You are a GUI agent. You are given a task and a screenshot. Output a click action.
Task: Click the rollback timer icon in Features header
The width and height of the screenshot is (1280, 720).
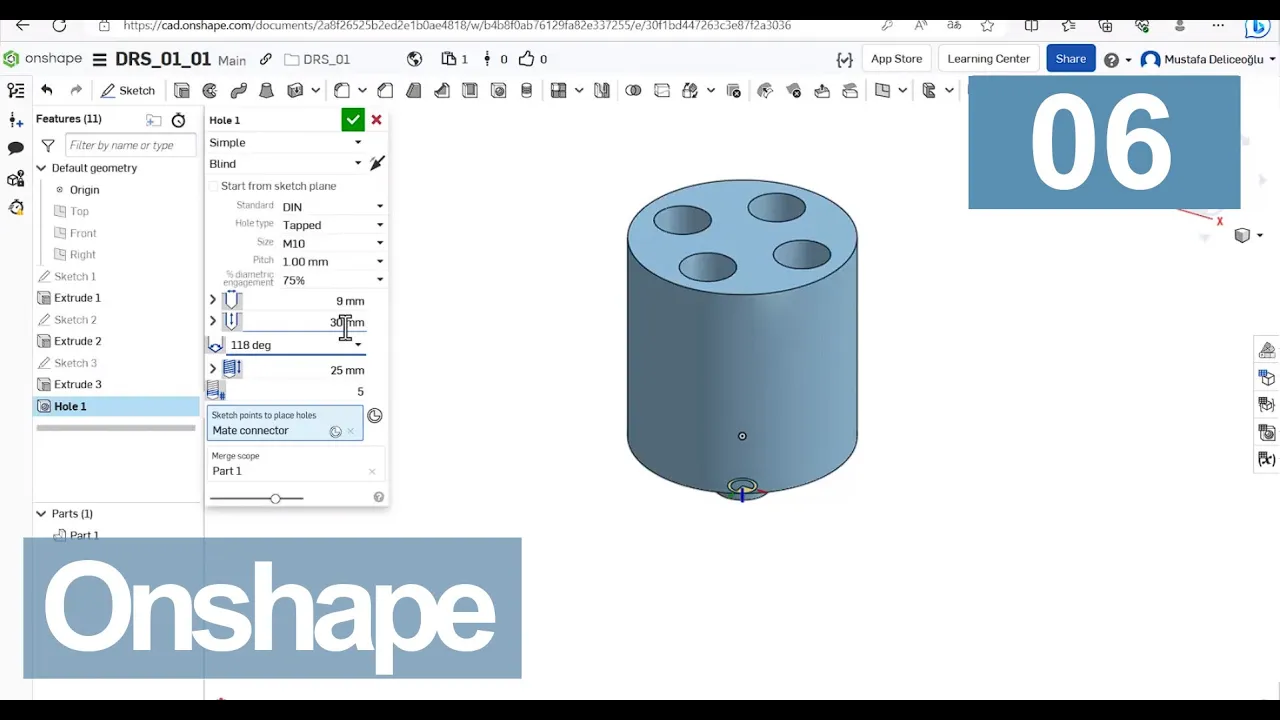click(178, 120)
